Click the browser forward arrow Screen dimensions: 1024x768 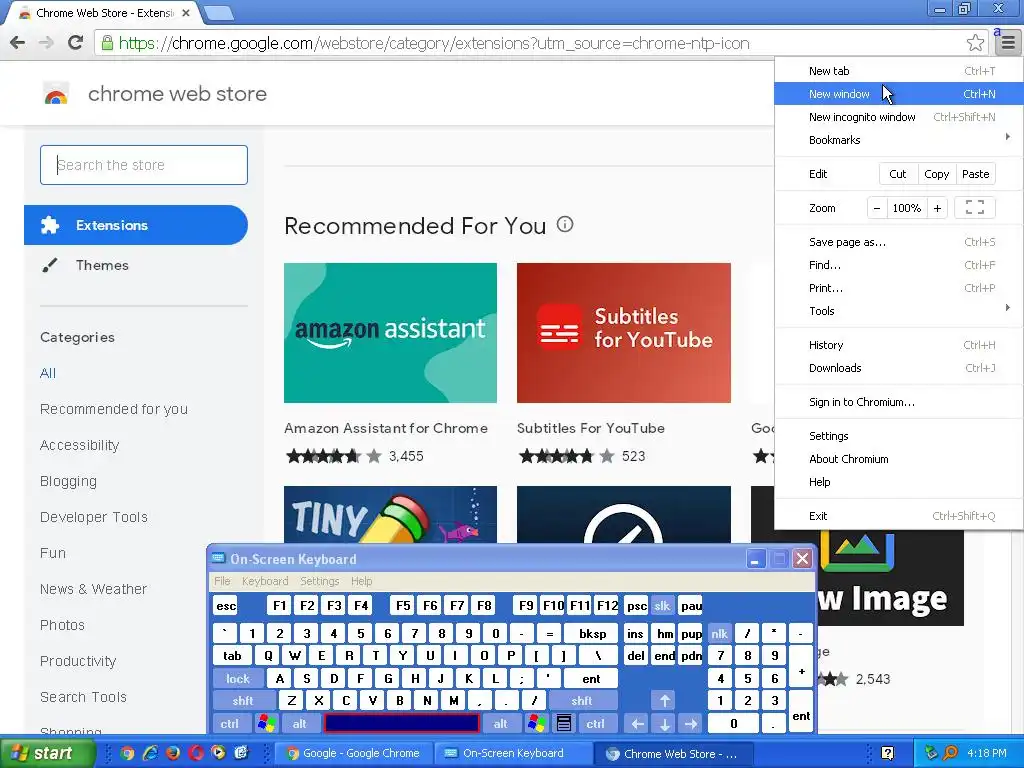pyautogui.click(x=46, y=43)
